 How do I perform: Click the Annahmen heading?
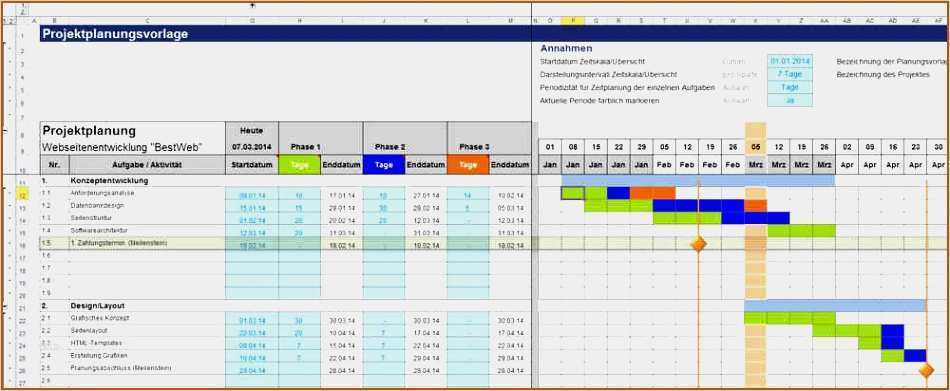click(x=566, y=48)
